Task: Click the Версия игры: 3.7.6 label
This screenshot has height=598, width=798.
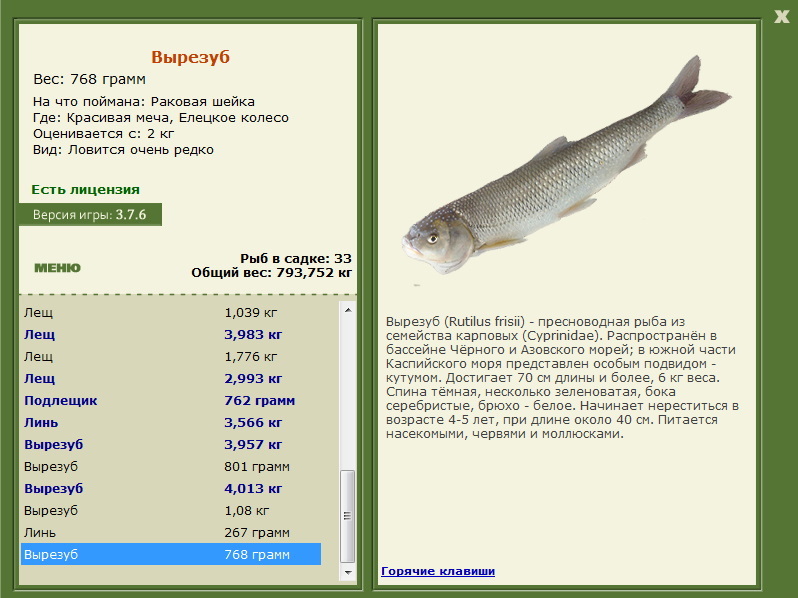Action: coord(90,215)
